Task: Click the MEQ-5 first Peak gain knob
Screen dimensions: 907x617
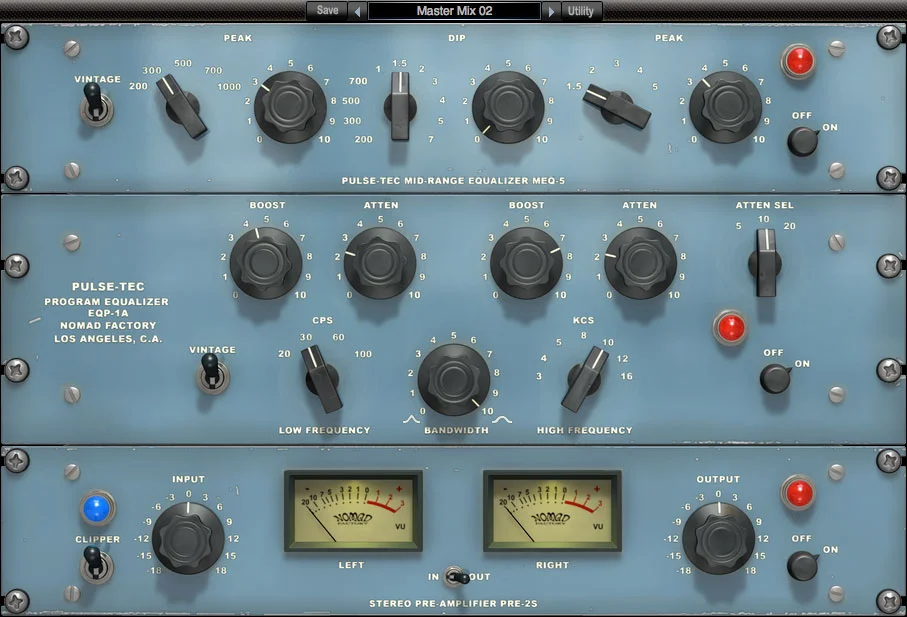Action: pos(290,107)
